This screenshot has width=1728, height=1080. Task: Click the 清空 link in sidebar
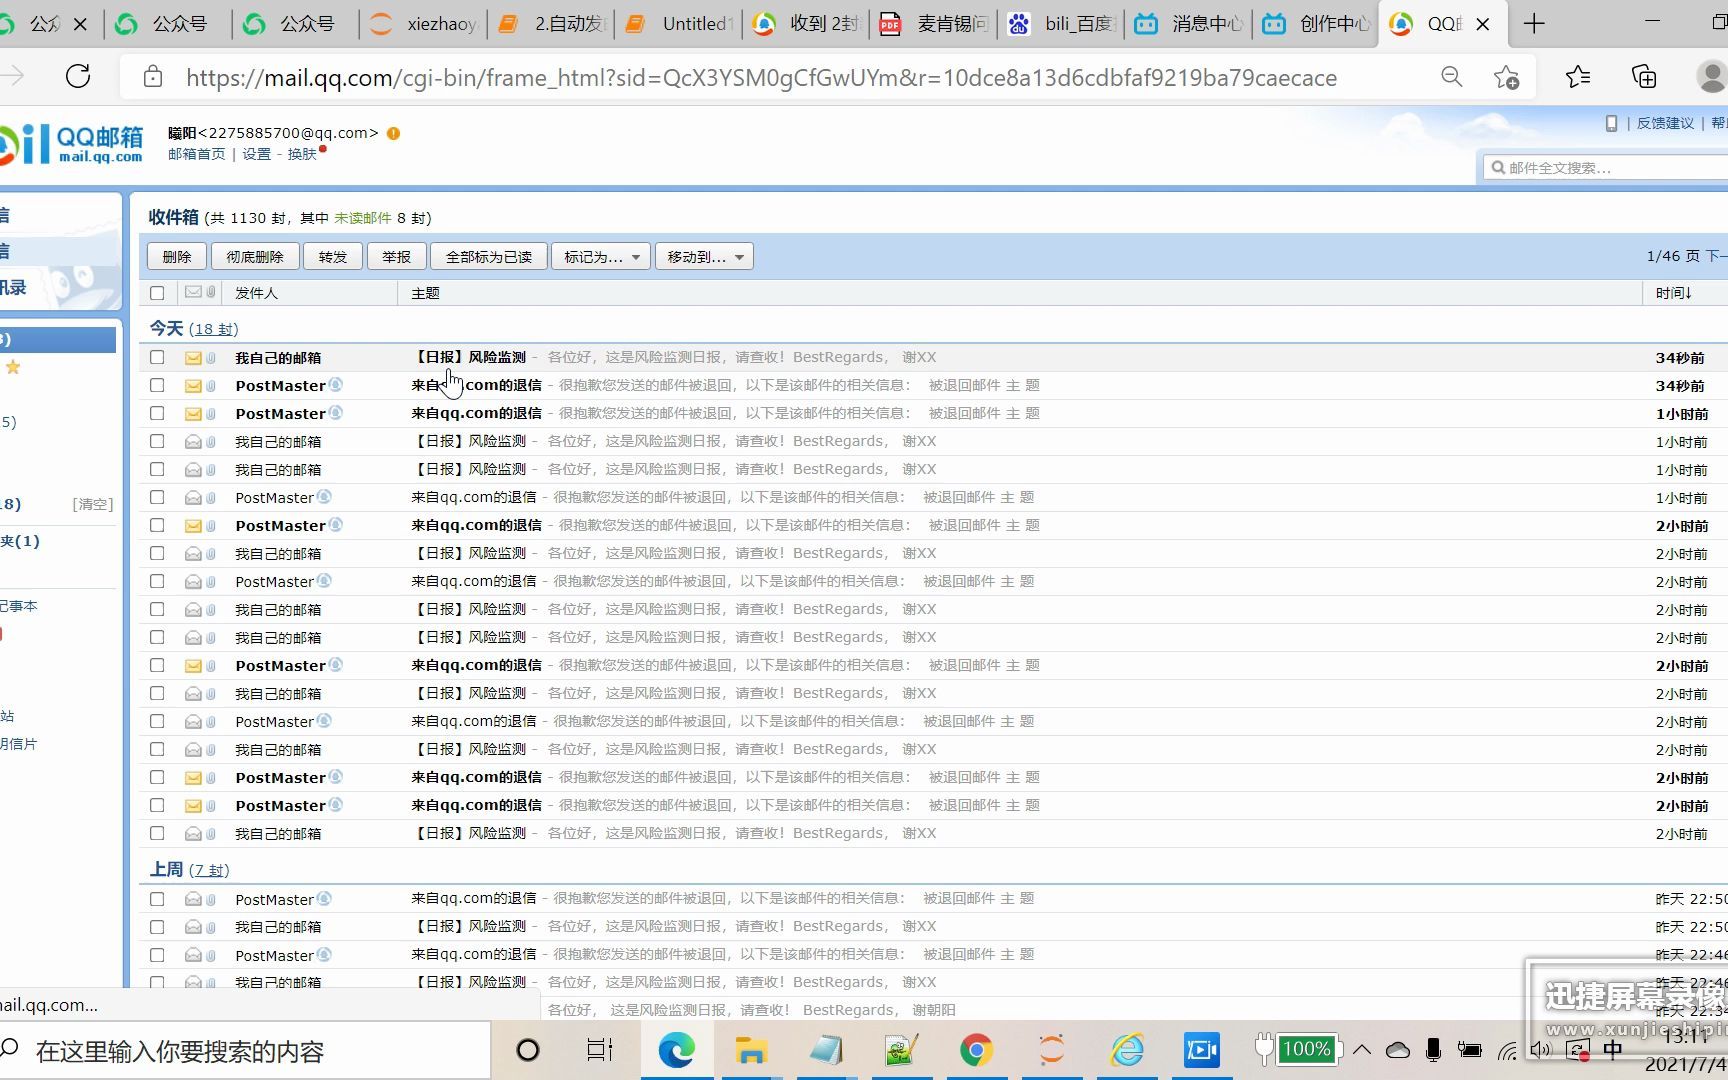pos(93,504)
